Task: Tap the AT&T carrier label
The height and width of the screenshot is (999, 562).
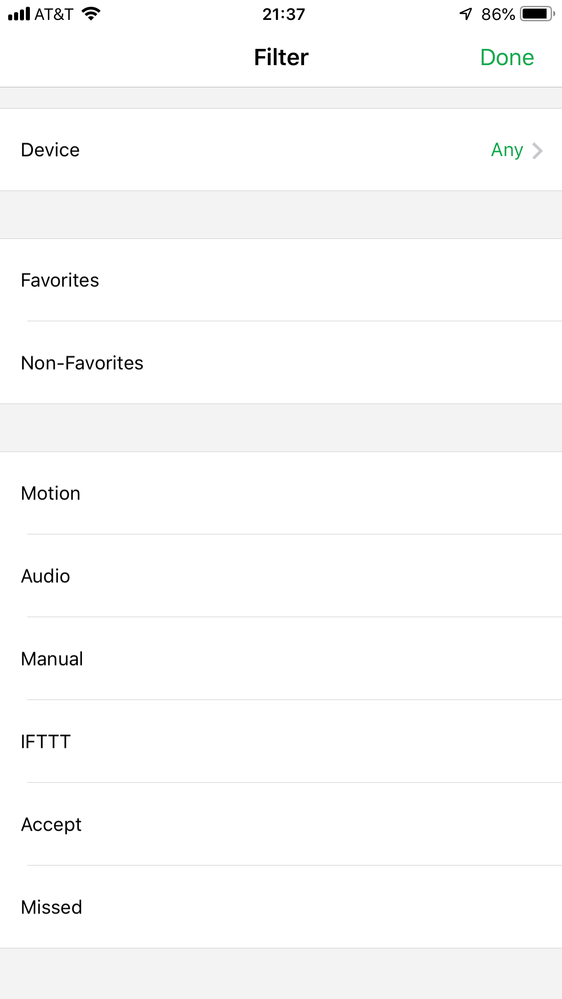Action: pyautogui.click(x=55, y=14)
